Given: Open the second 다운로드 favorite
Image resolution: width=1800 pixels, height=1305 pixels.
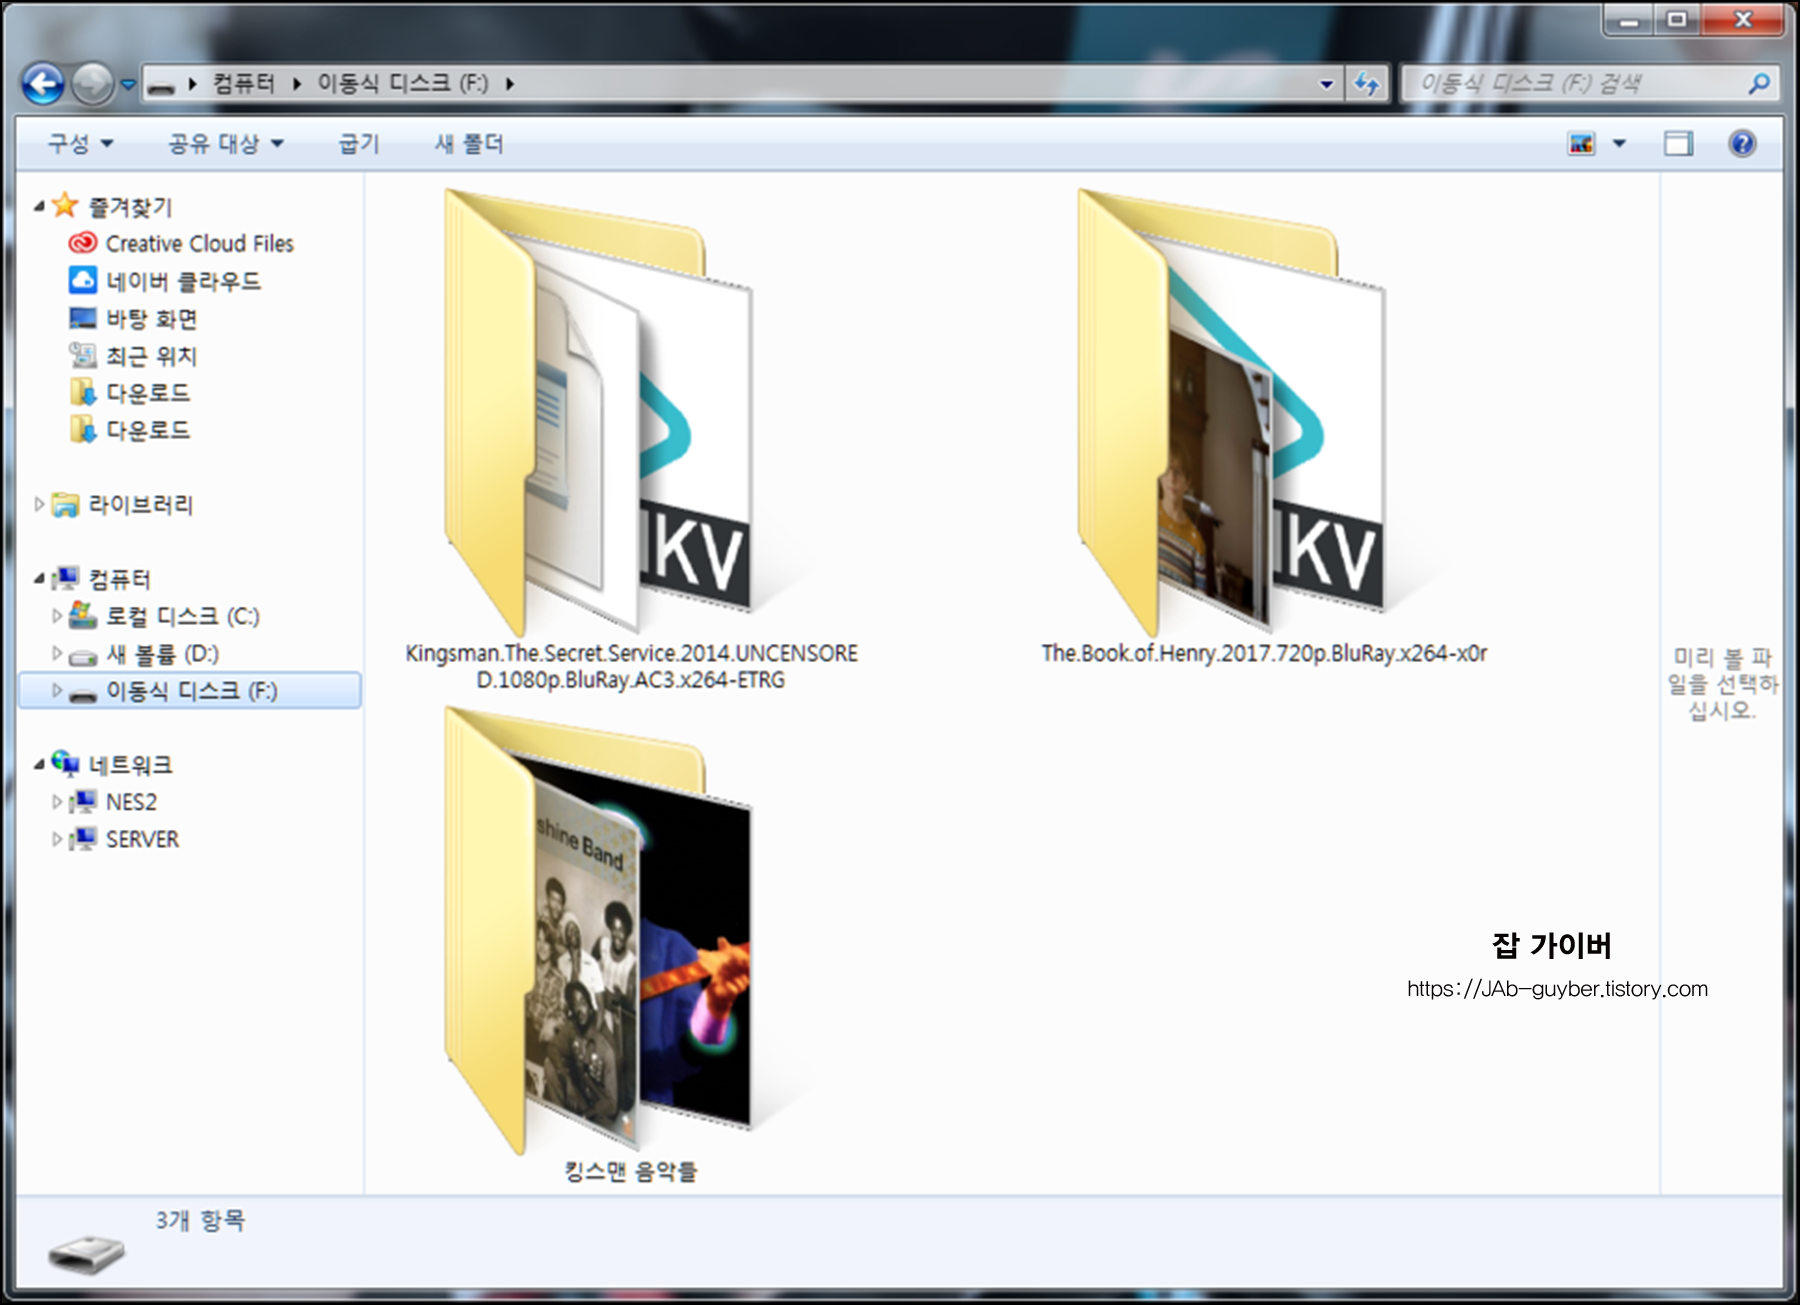Looking at the screenshot, I should coord(148,430).
